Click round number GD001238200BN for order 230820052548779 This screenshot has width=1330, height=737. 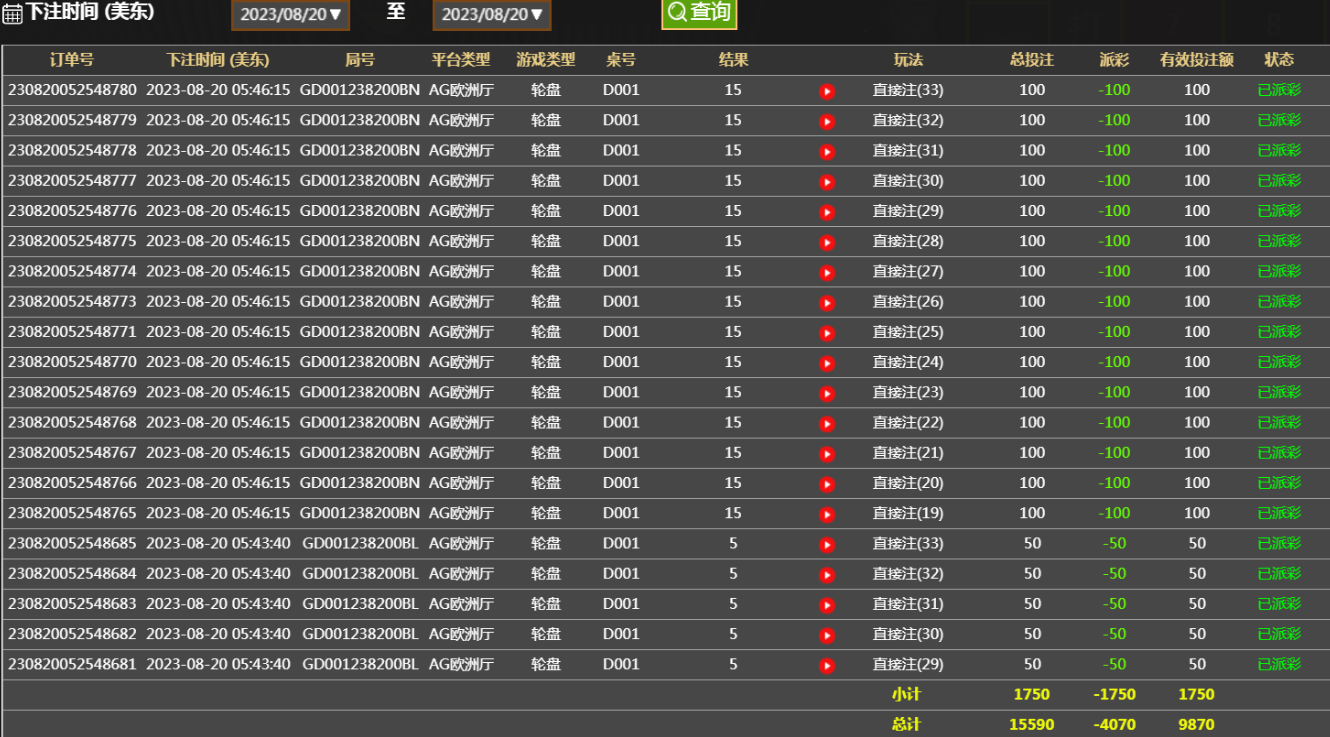click(360, 120)
